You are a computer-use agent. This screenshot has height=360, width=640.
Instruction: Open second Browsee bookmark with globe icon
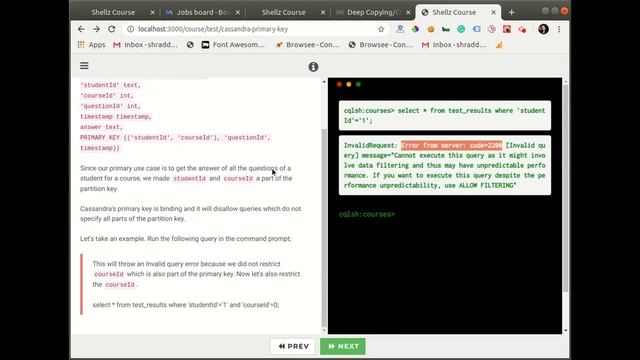coord(381,44)
